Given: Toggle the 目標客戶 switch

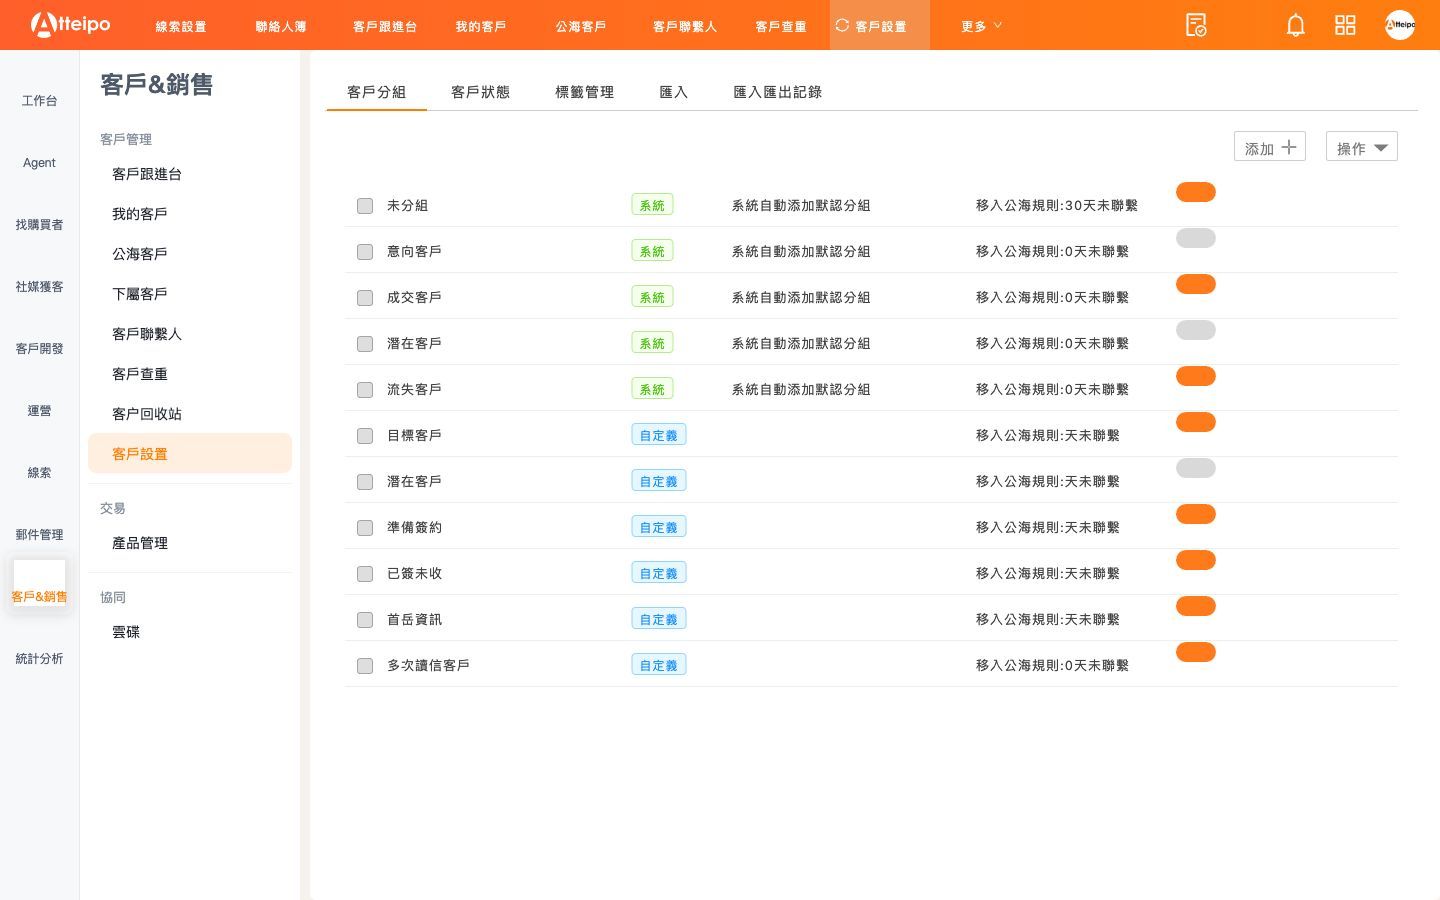Looking at the screenshot, I should (1196, 422).
